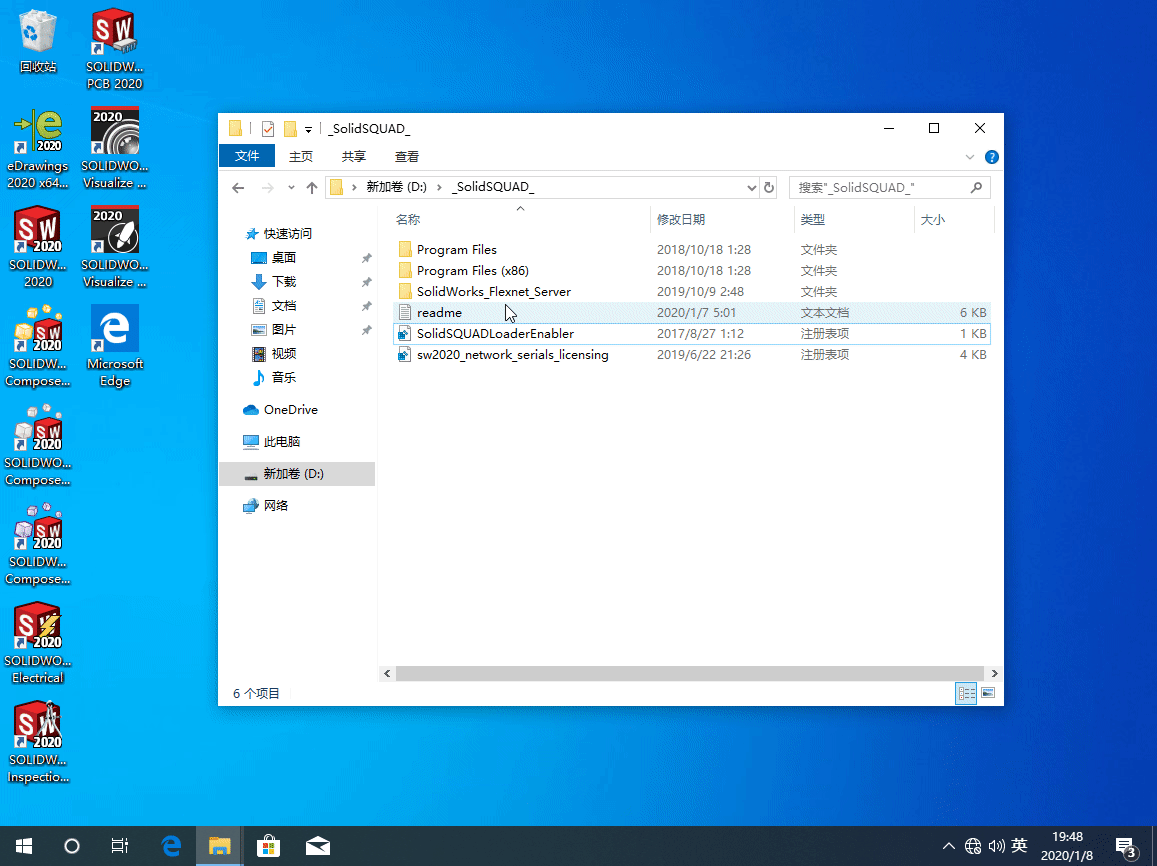Open Microsoft Store from taskbar
The width and height of the screenshot is (1157, 866).
(x=268, y=846)
